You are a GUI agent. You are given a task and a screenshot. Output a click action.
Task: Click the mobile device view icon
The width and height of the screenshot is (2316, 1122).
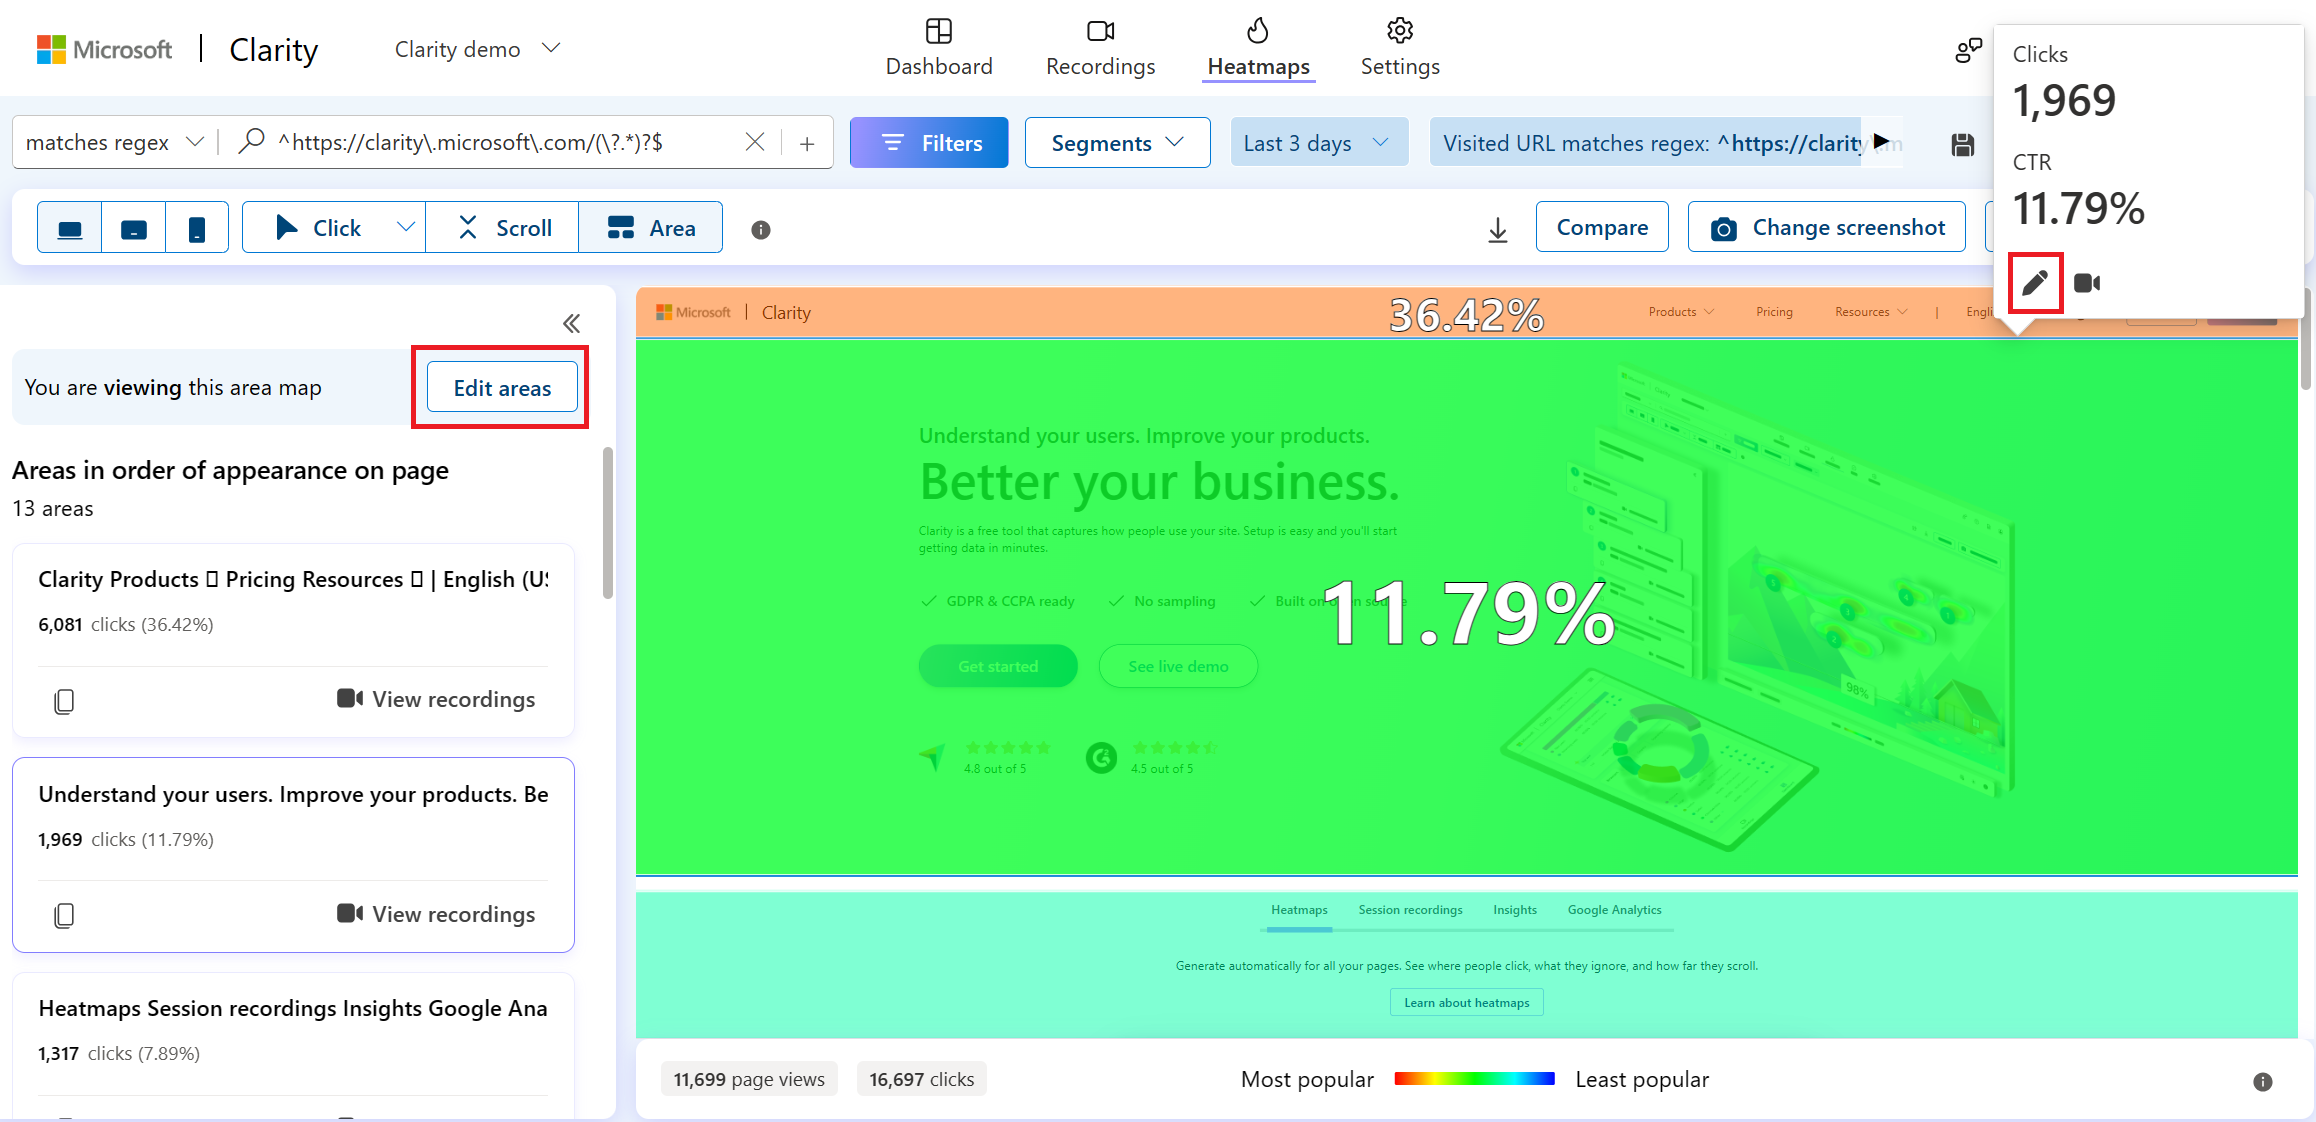pyautogui.click(x=195, y=227)
